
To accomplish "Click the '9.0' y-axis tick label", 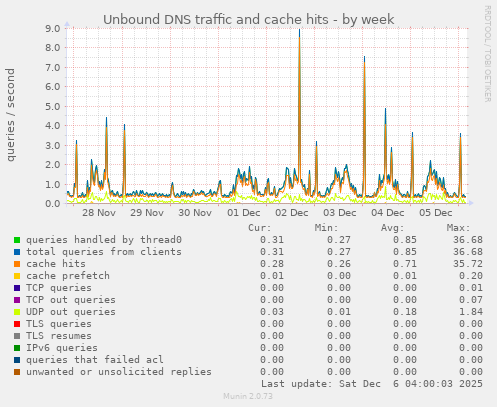I will coord(52,28).
